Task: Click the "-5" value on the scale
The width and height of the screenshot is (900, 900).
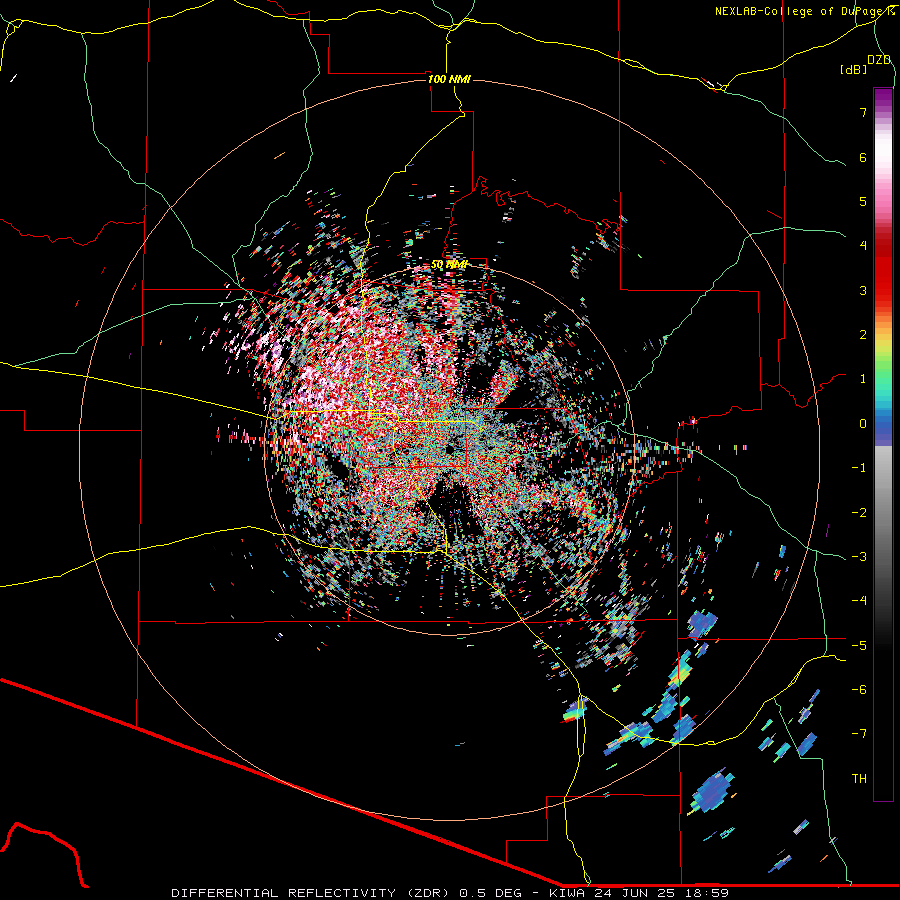Action: 859,646
